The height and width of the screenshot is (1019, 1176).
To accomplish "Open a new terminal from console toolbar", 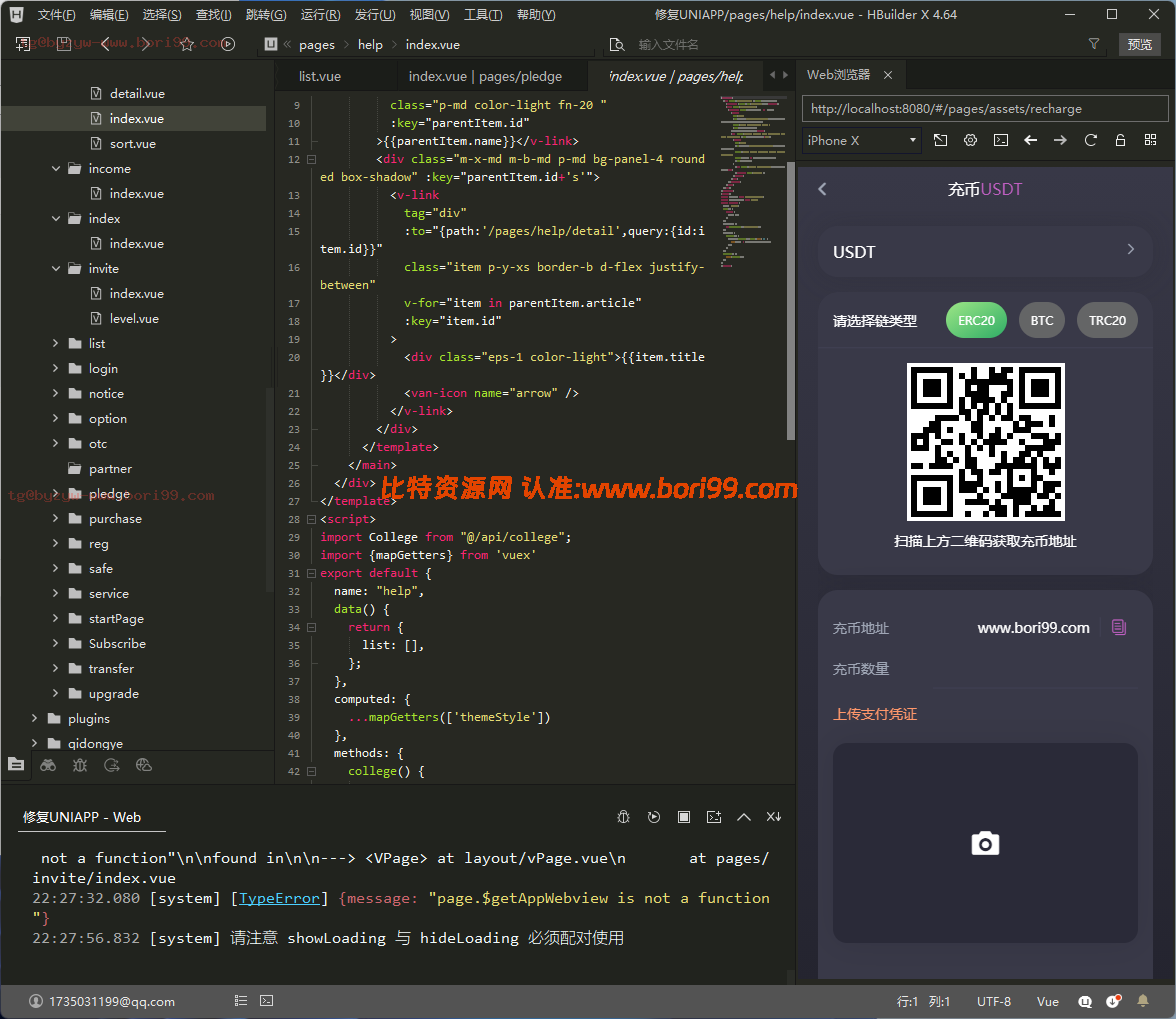I will tap(714, 817).
